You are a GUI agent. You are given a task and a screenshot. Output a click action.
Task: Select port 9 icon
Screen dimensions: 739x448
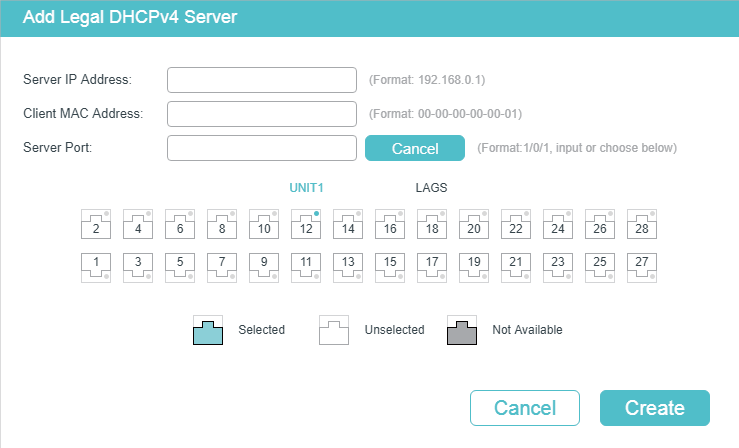pos(264,268)
